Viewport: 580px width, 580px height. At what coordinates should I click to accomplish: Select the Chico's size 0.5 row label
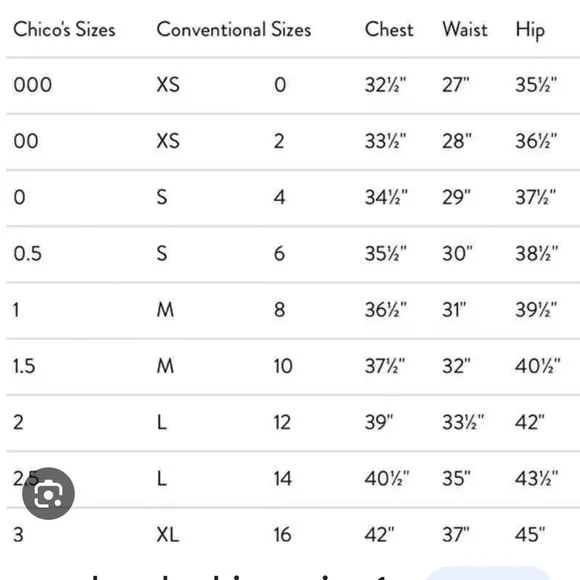[x=27, y=253]
